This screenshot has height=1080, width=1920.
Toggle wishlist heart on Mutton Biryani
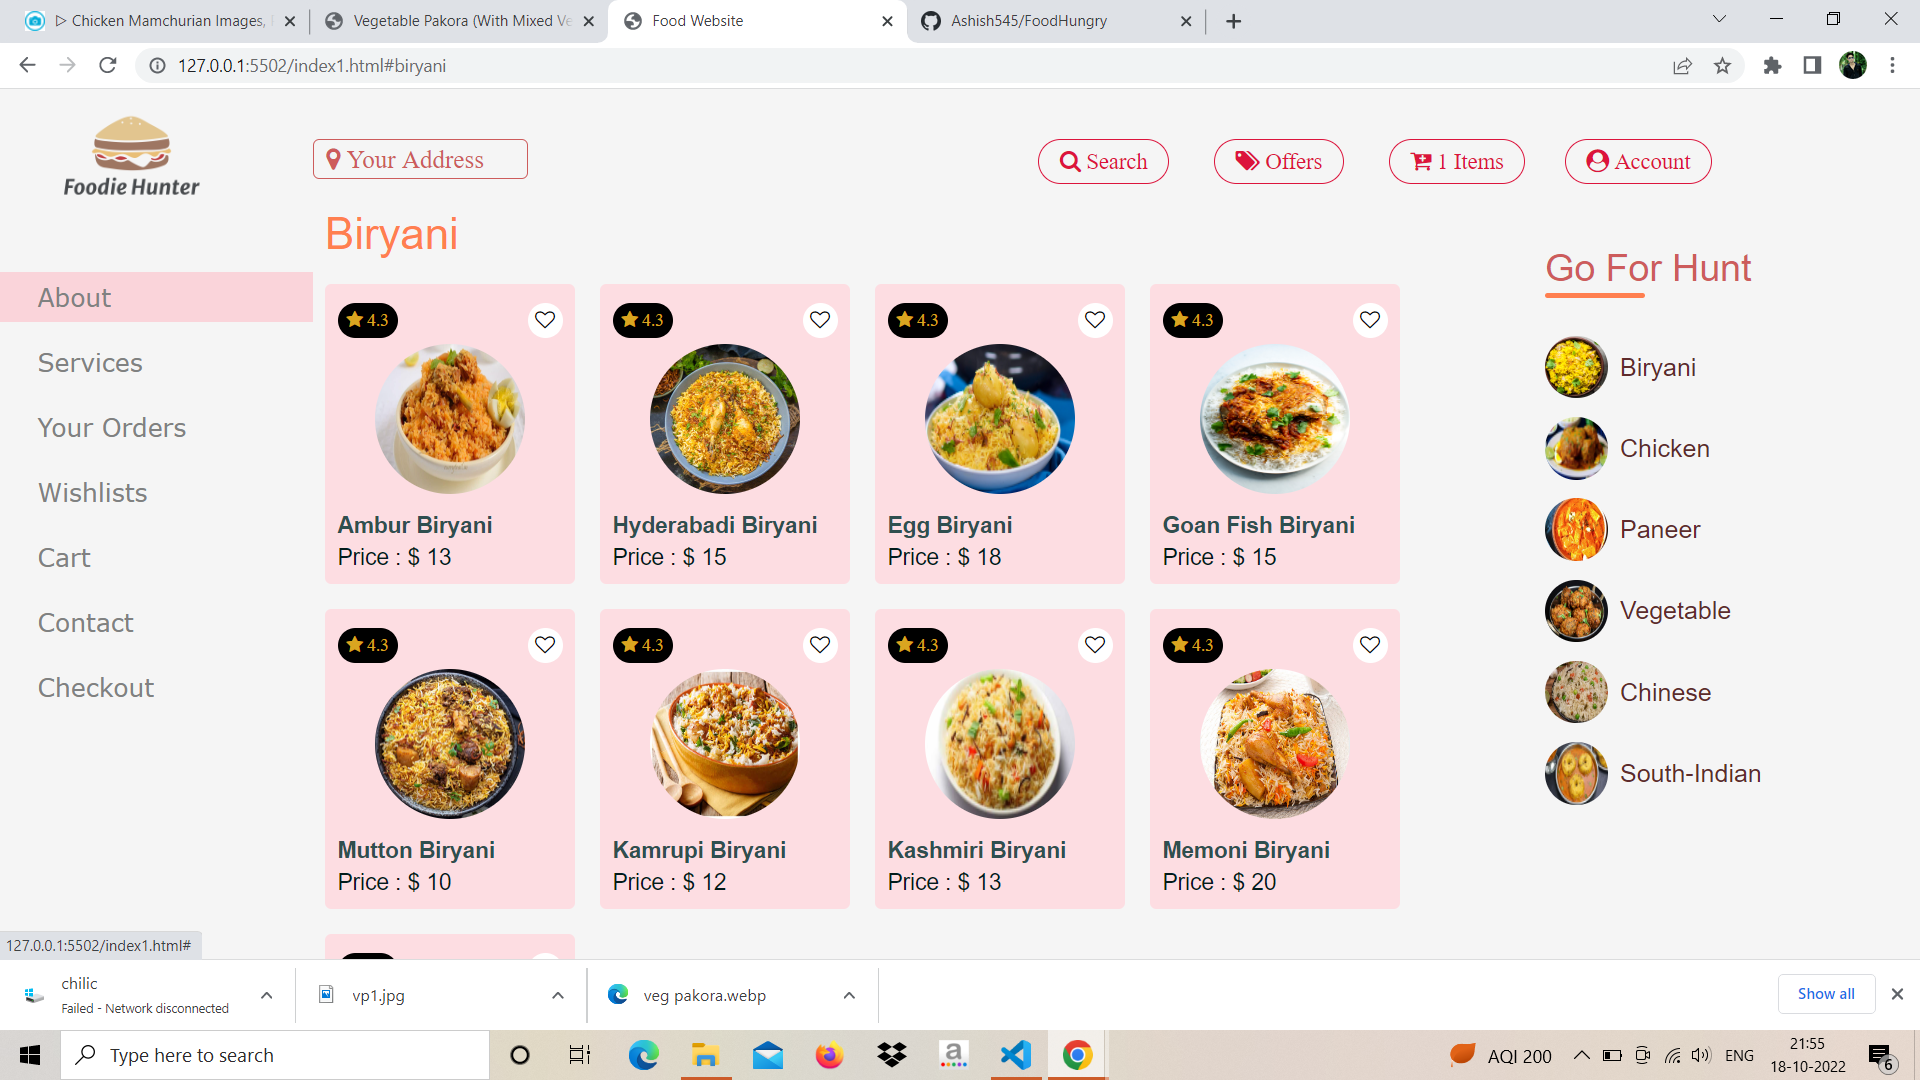point(545,645)
